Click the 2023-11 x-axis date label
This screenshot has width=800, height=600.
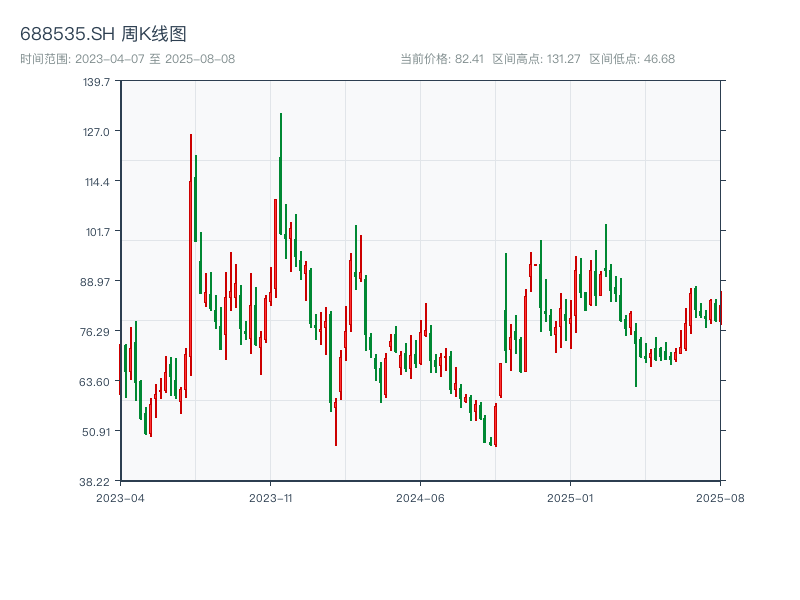click(x=270, y=497)
